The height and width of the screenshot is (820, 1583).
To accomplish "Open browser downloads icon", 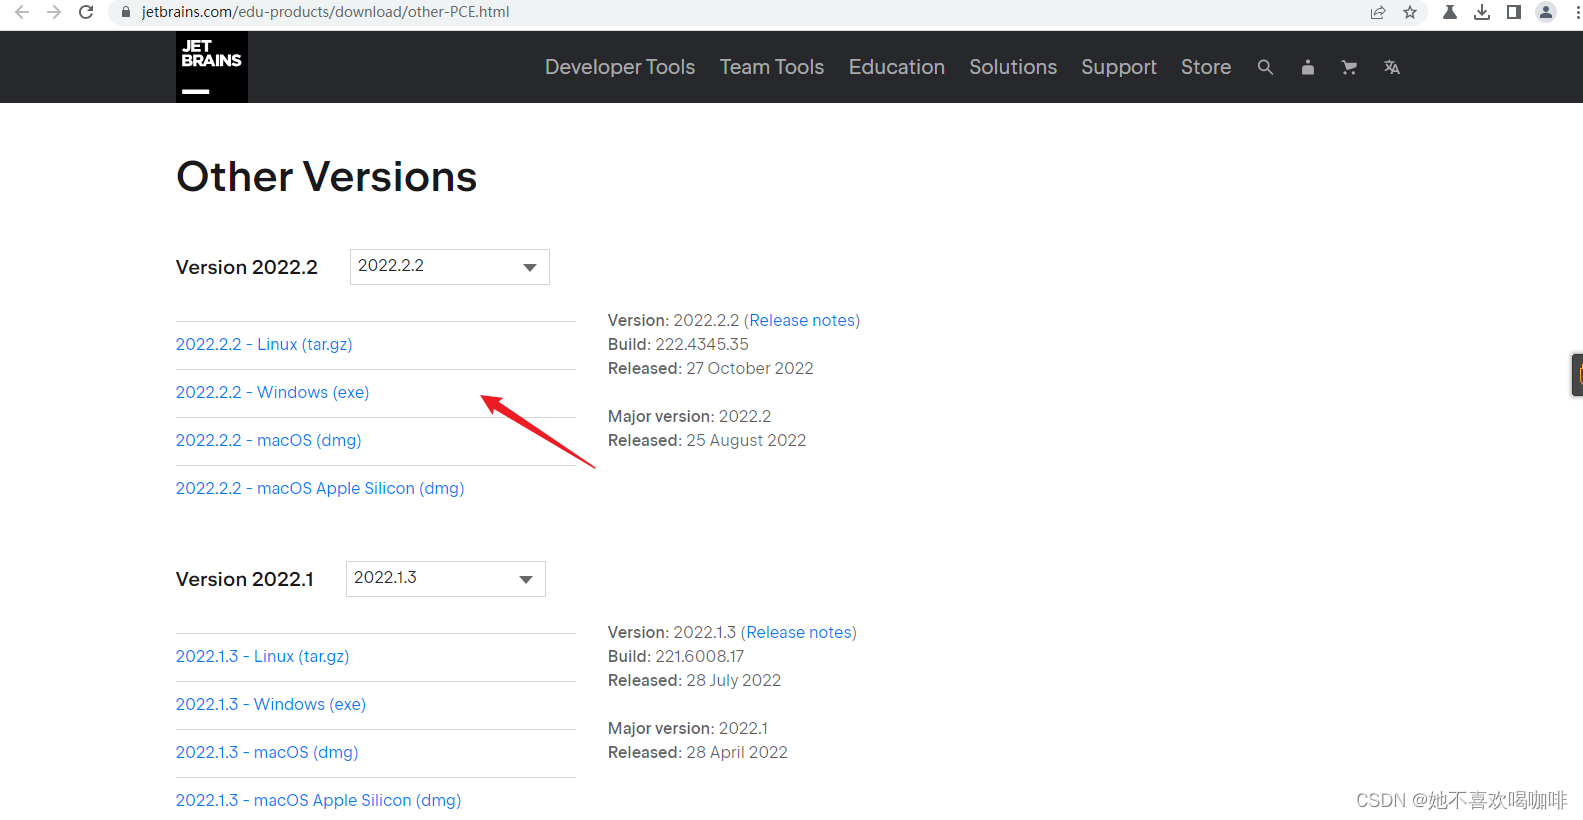I will click(x=1482, y=12).
